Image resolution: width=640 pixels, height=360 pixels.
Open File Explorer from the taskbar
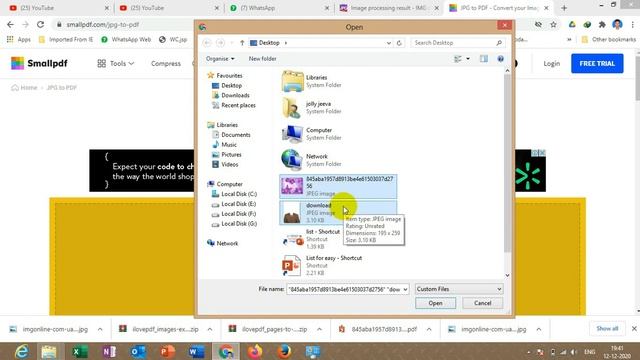49,351
